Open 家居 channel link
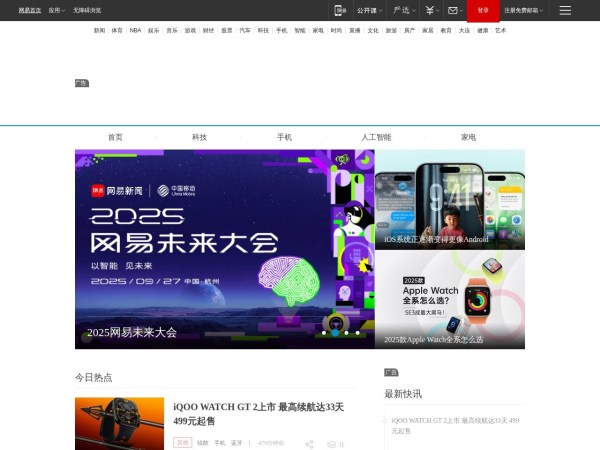This screenshot has width=600, height=450. (x=427, y=30)
